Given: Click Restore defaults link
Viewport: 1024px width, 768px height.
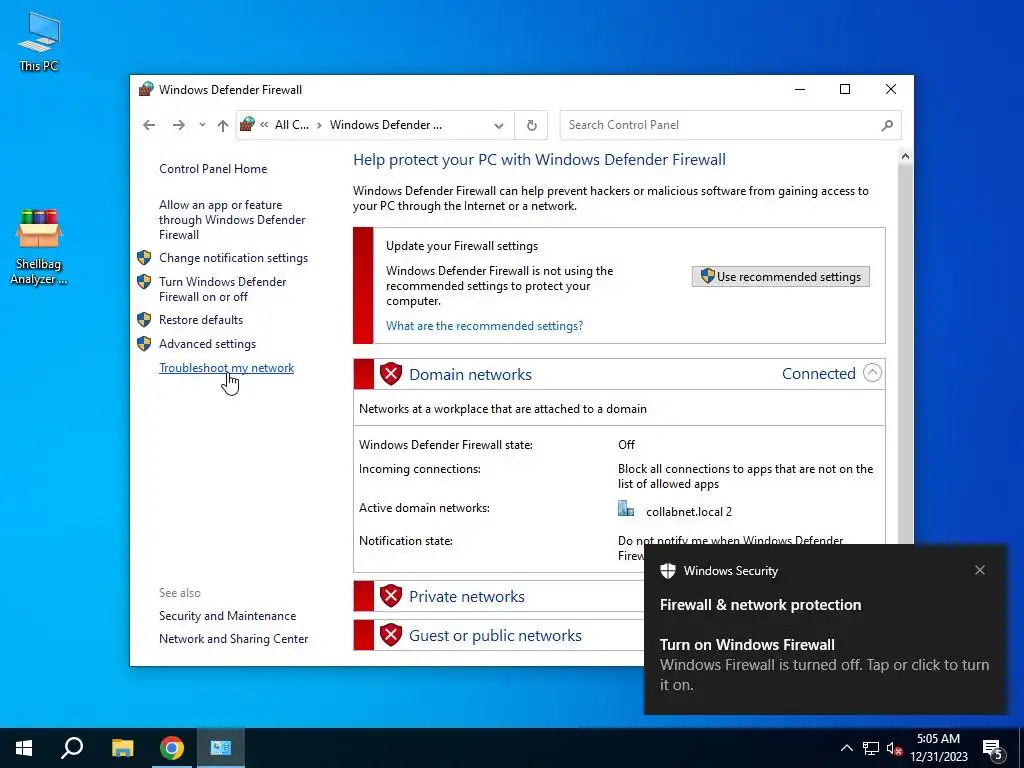Looking at the screenshot, I should pos(200,320).
